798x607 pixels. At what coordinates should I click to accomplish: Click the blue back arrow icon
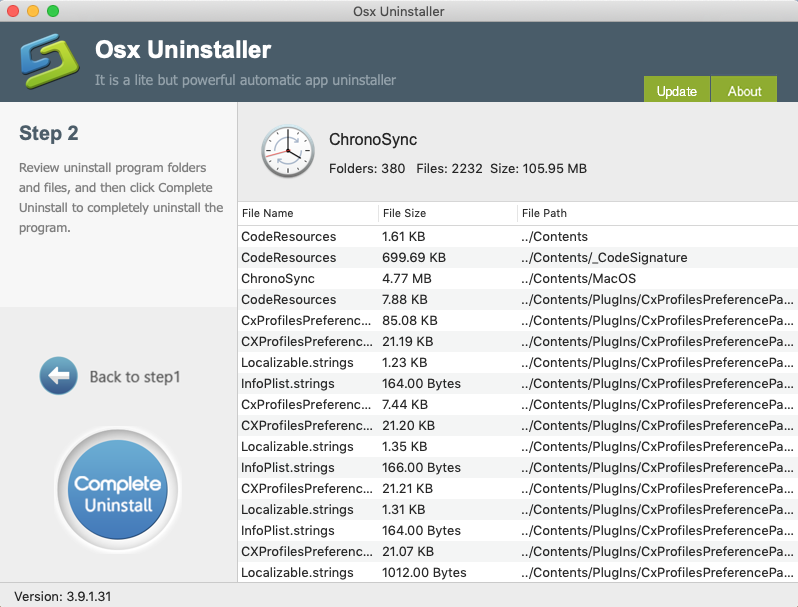pos(58,376)
